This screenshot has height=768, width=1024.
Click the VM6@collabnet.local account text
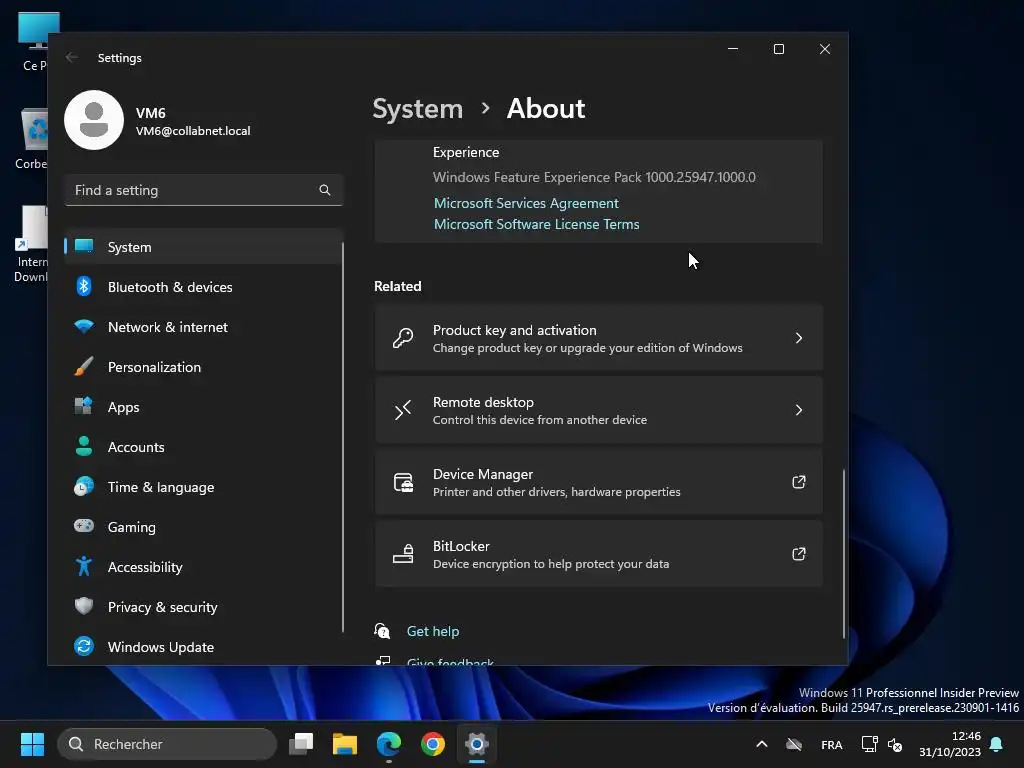point(193,131)
